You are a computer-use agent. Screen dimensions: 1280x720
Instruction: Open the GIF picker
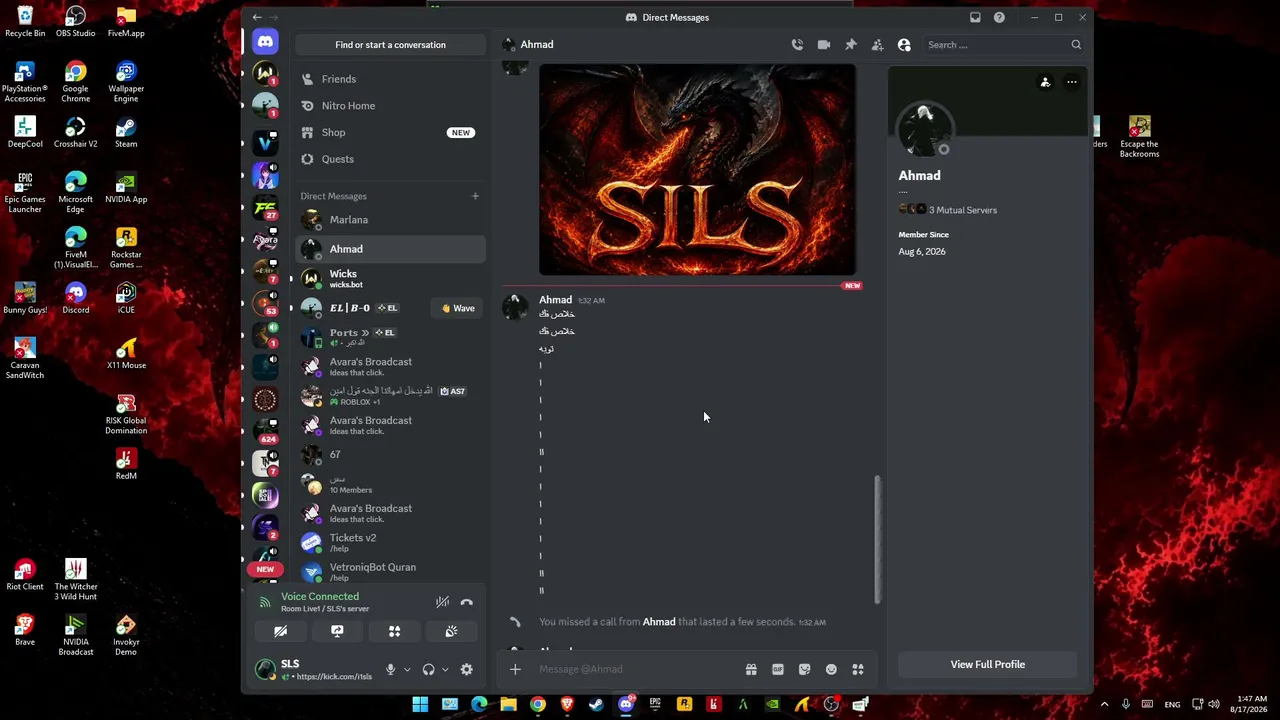tap(778, 670)
